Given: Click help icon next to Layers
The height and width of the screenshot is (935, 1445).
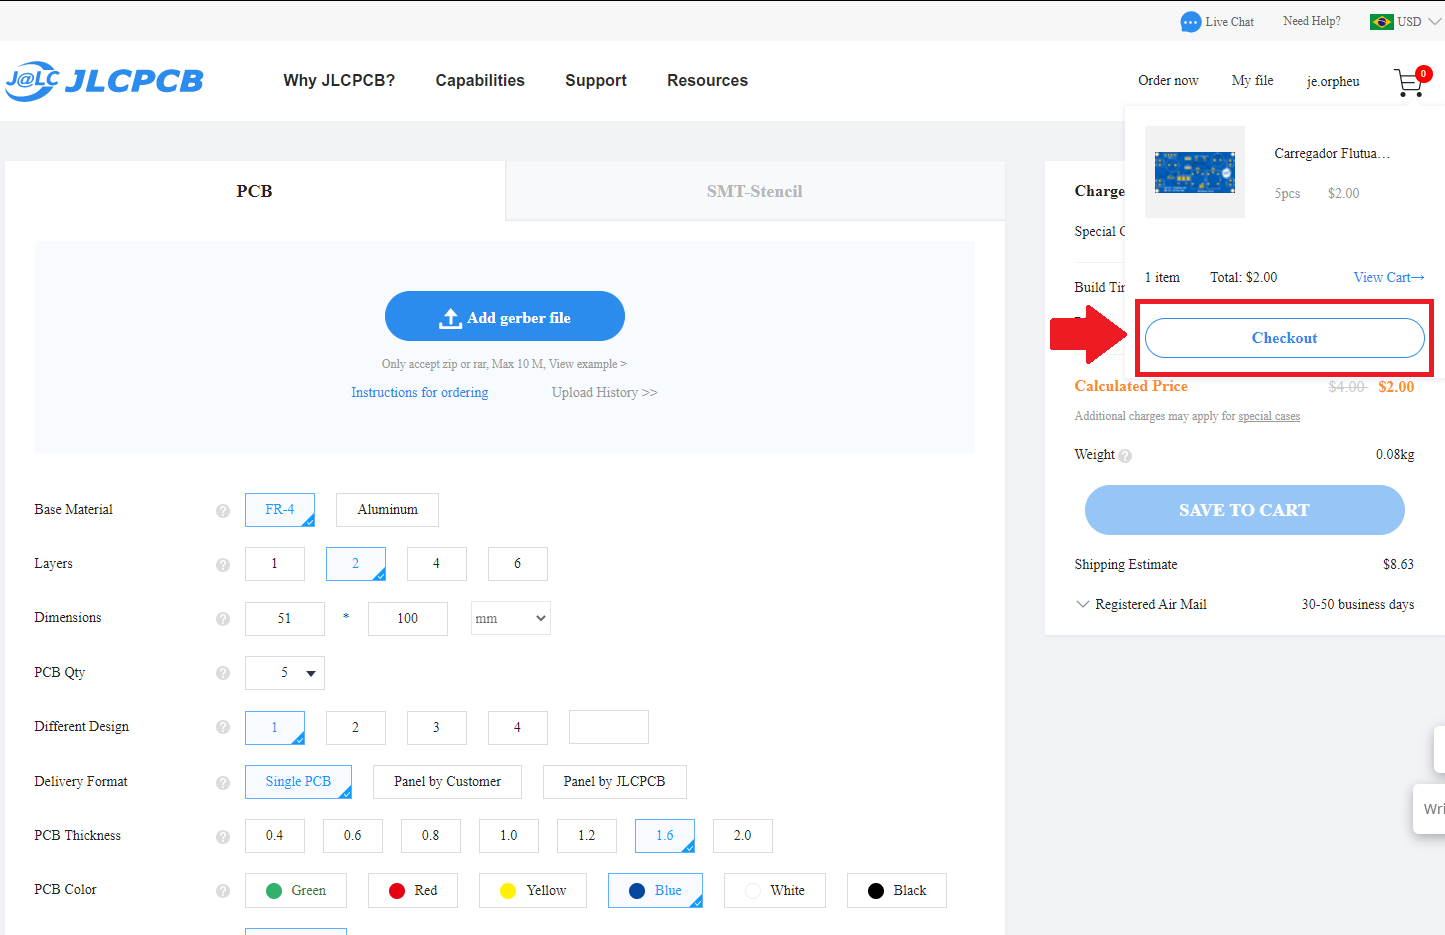Looking at the screenshot, I should click(223, 565).
